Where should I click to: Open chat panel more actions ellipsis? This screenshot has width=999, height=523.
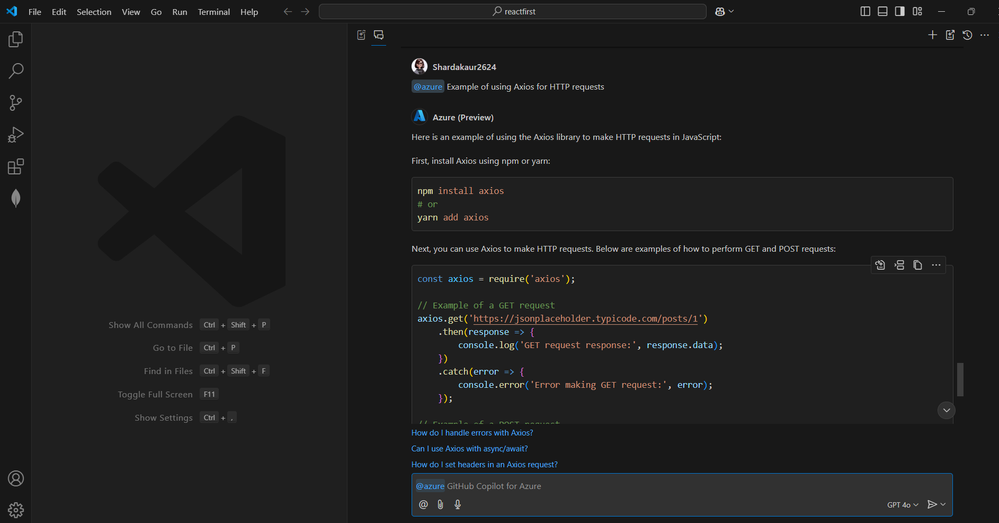tap(984, 35)
